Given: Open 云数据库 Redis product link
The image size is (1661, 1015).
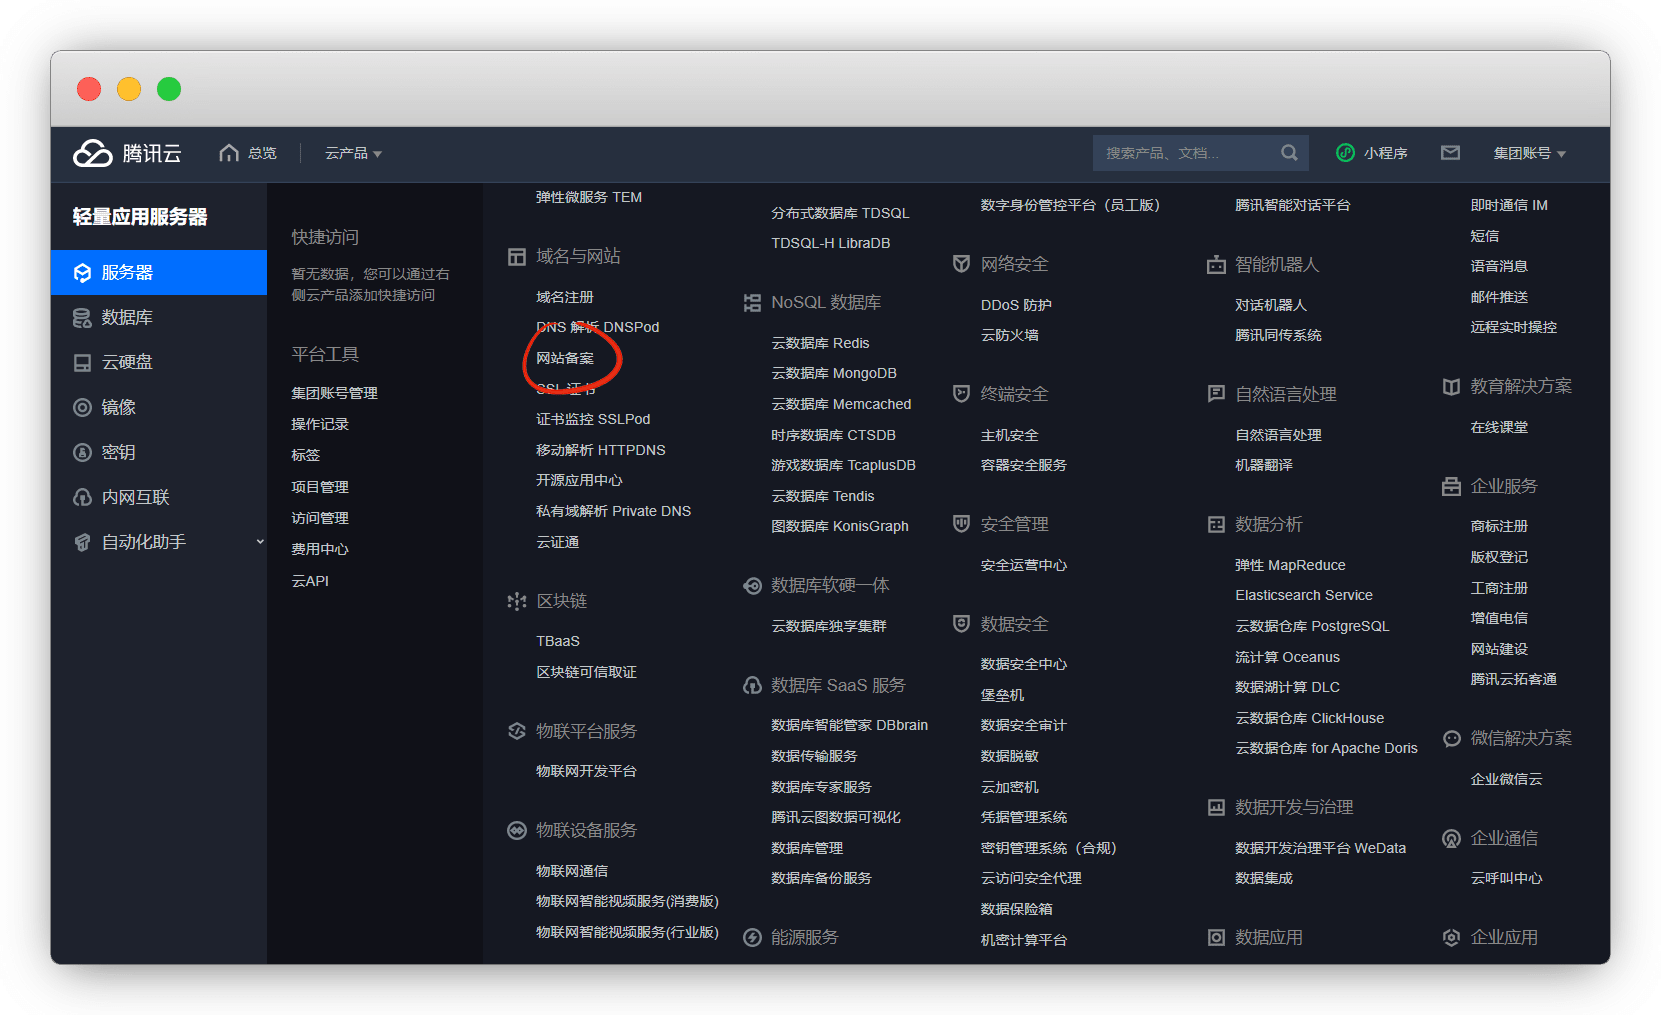Looking at the screenshot, I should [820, 343].
